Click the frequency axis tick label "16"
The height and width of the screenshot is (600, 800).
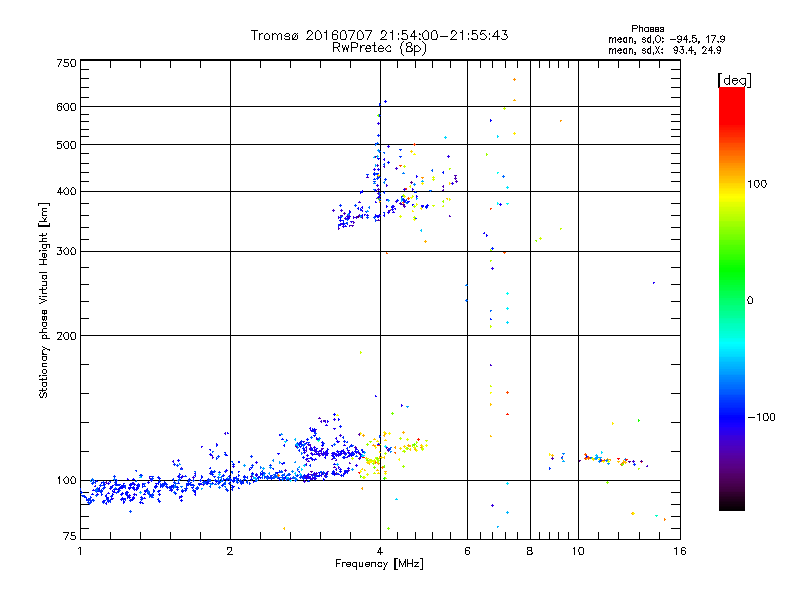[x=680, y=551]
